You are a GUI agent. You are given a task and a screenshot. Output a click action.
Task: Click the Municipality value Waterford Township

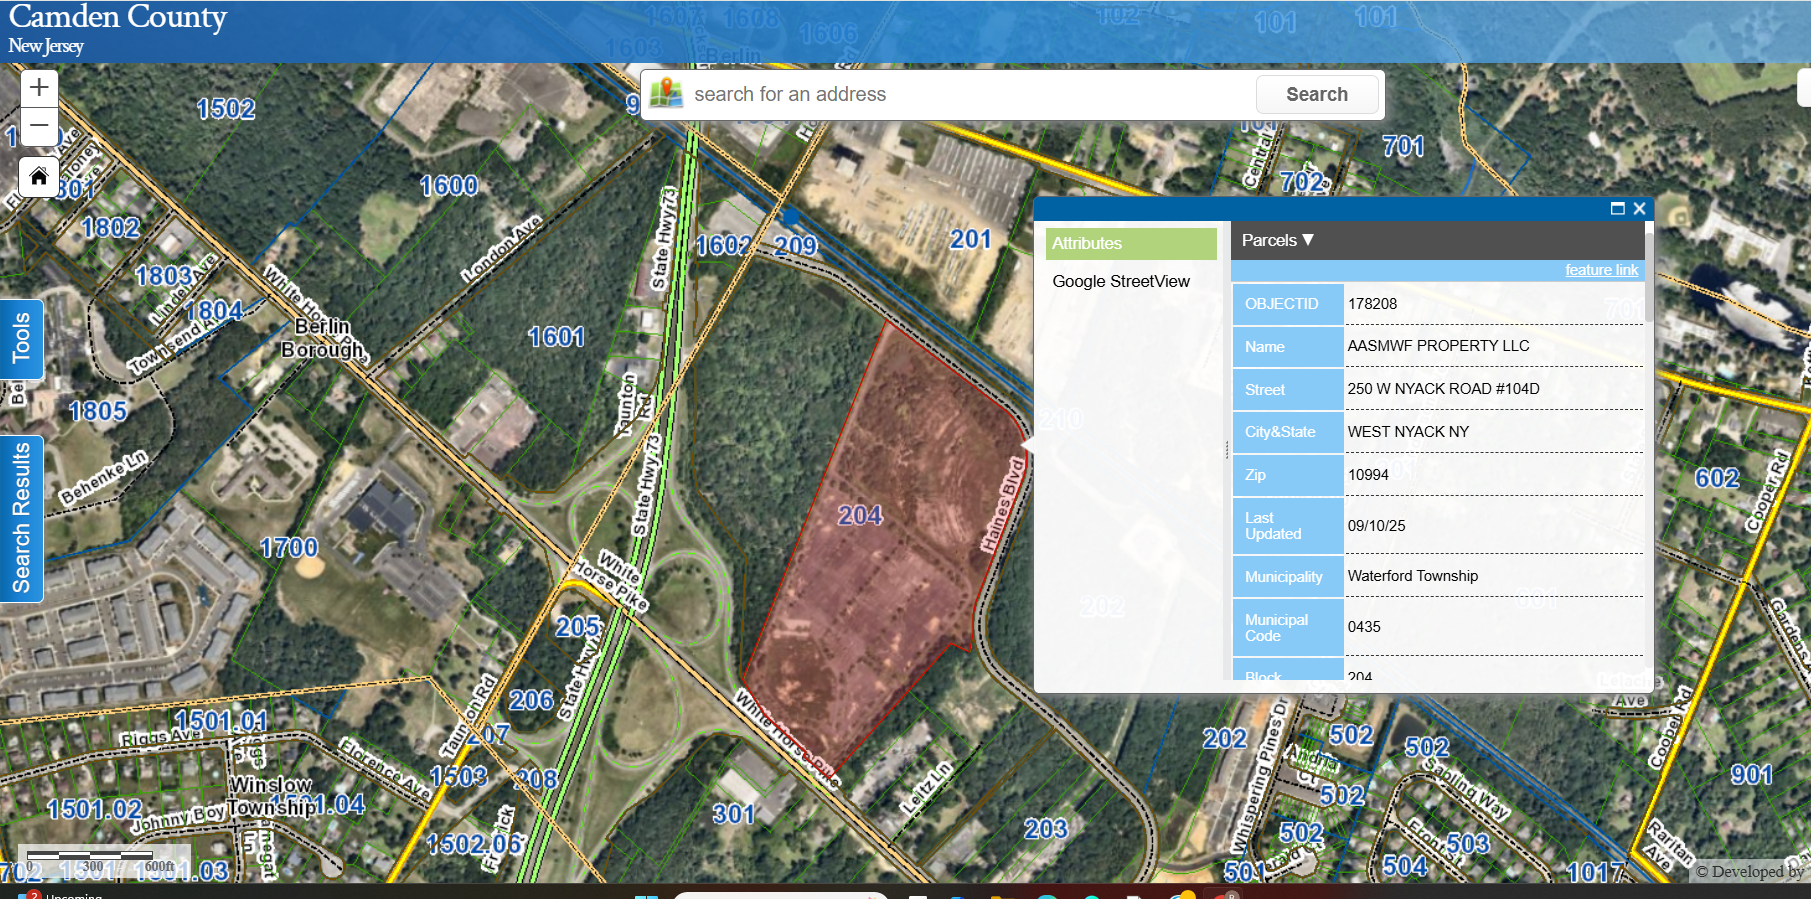click(1412, 576)
